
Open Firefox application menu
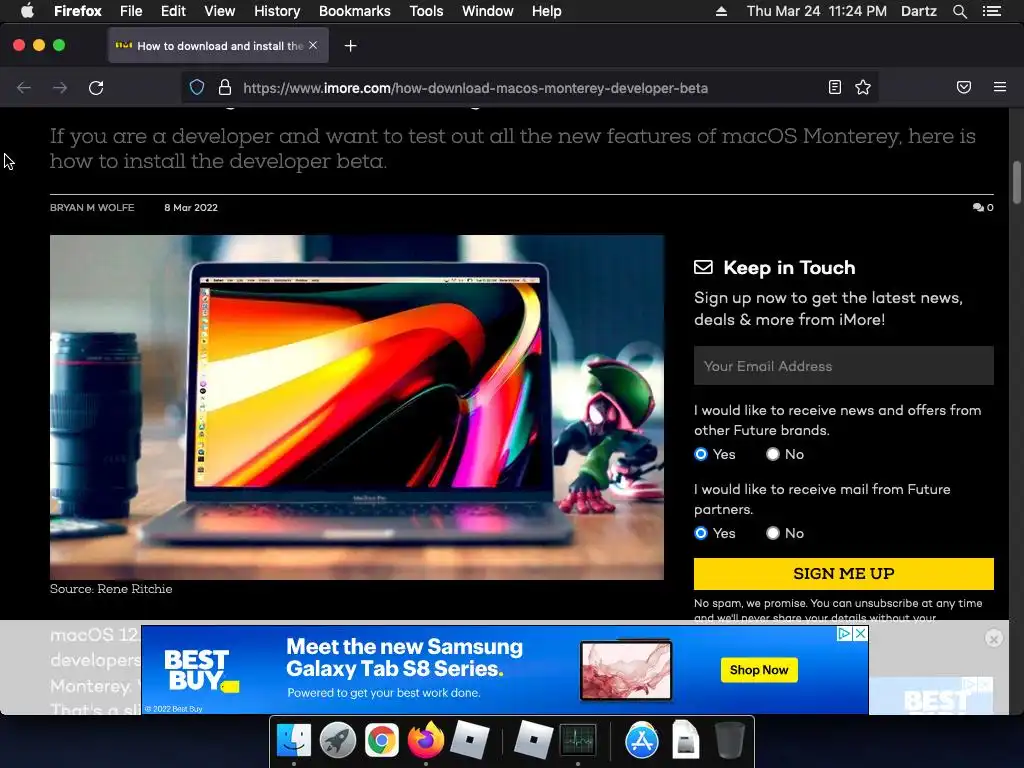coord(1000,87)
